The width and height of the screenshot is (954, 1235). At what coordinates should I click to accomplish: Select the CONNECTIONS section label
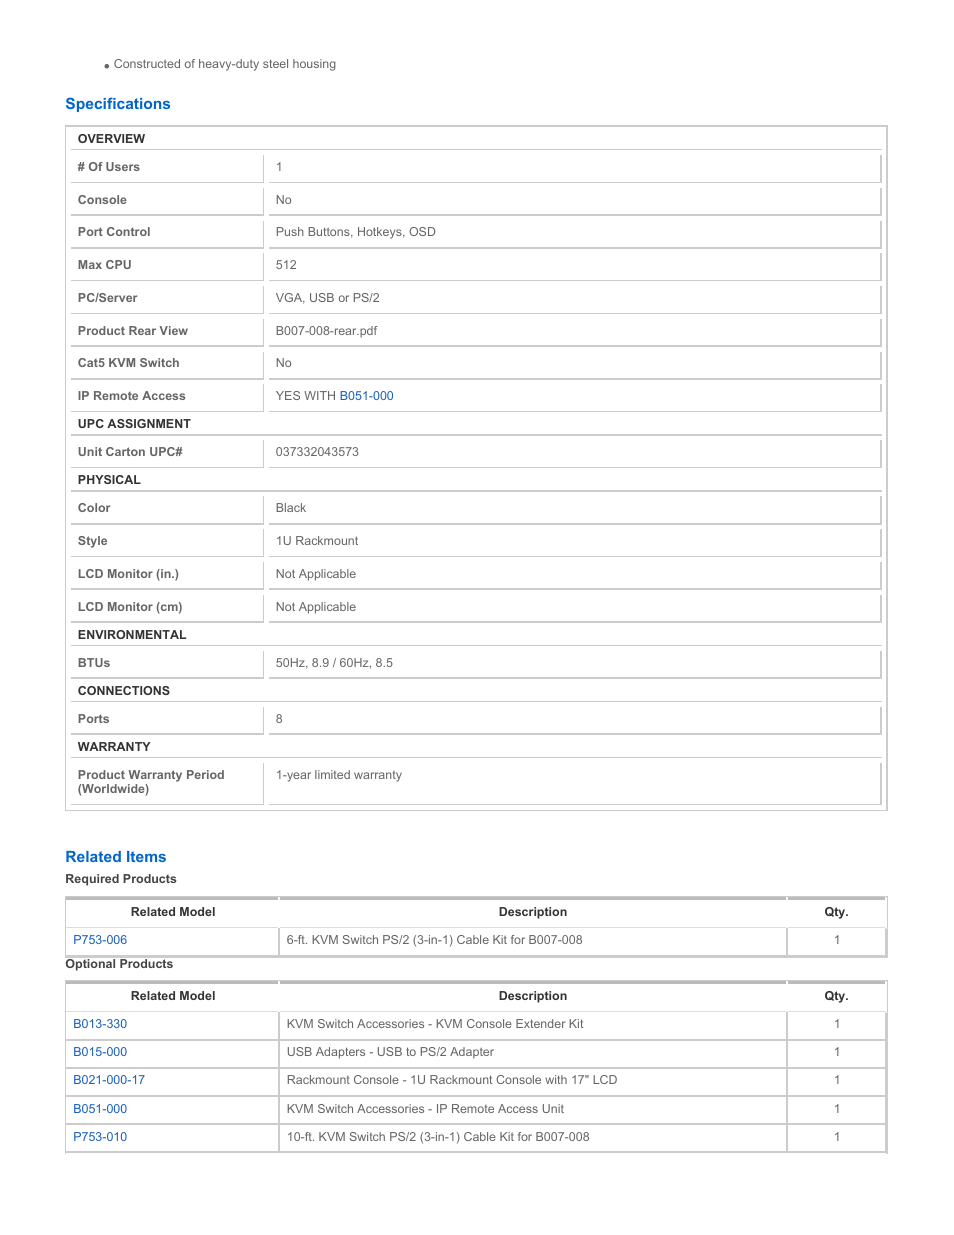[x=124, y=691]
